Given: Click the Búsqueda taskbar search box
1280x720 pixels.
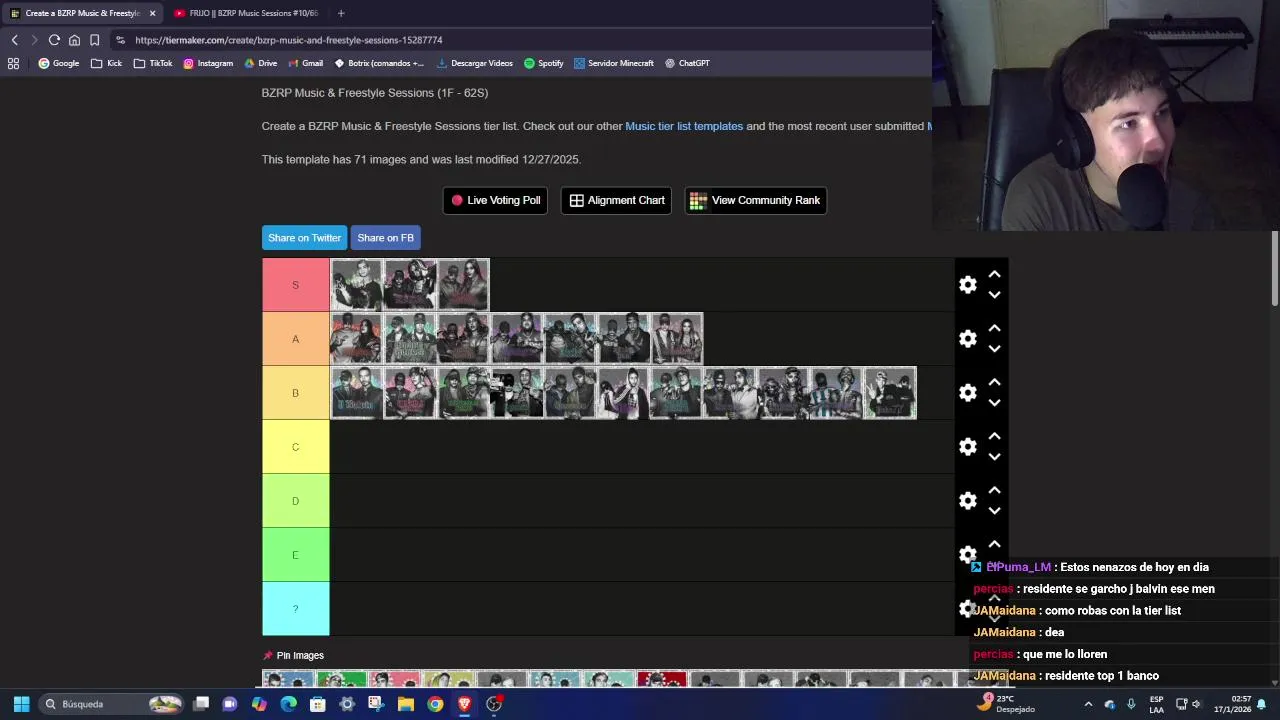Looking at the screenshot, I should coord(113,704).
